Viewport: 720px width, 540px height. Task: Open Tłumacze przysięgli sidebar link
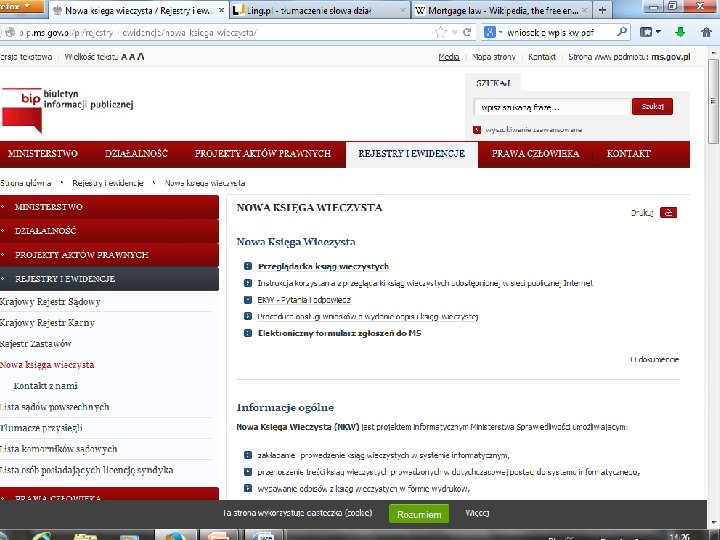pyautogui.click(x=41, y=428)
